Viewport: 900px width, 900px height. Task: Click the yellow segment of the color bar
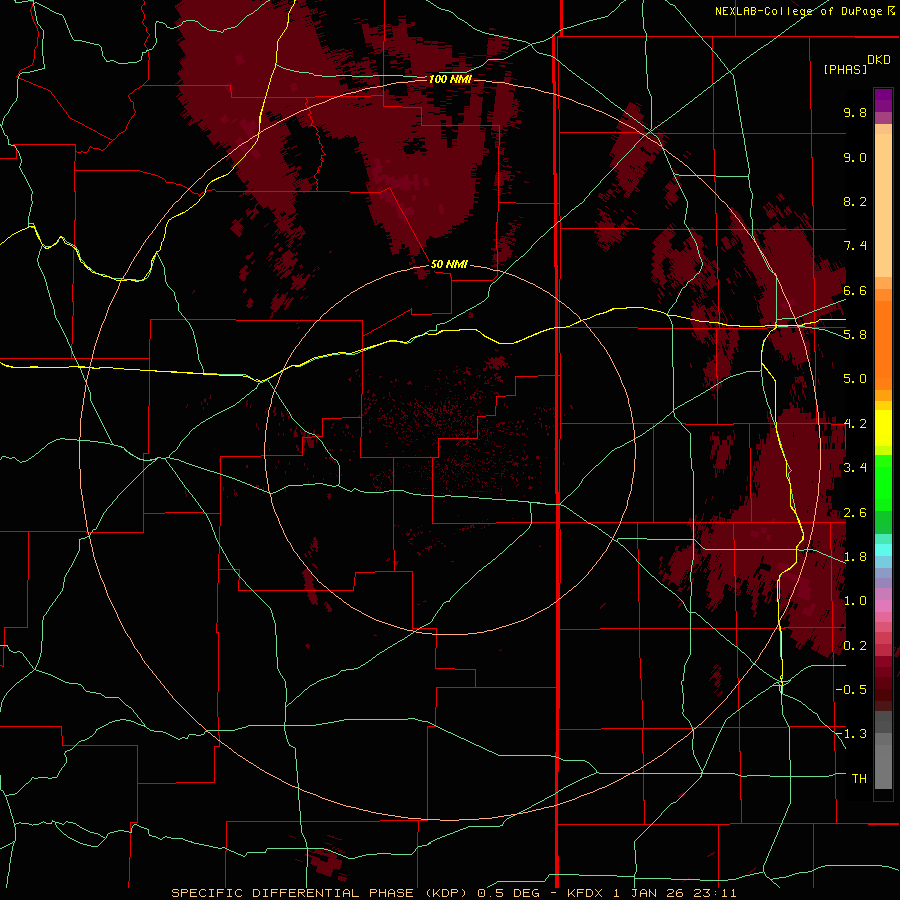point(883,428)
